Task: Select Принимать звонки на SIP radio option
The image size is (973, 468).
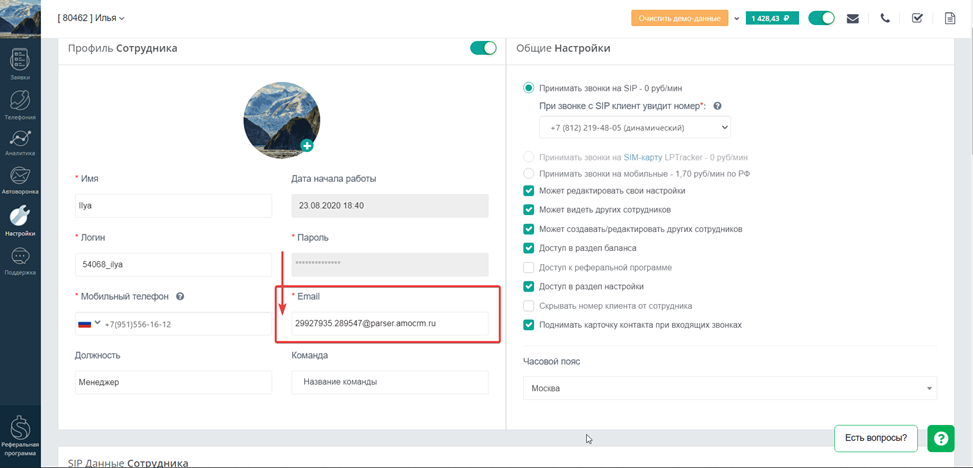Action: click(x=529, y=88)
